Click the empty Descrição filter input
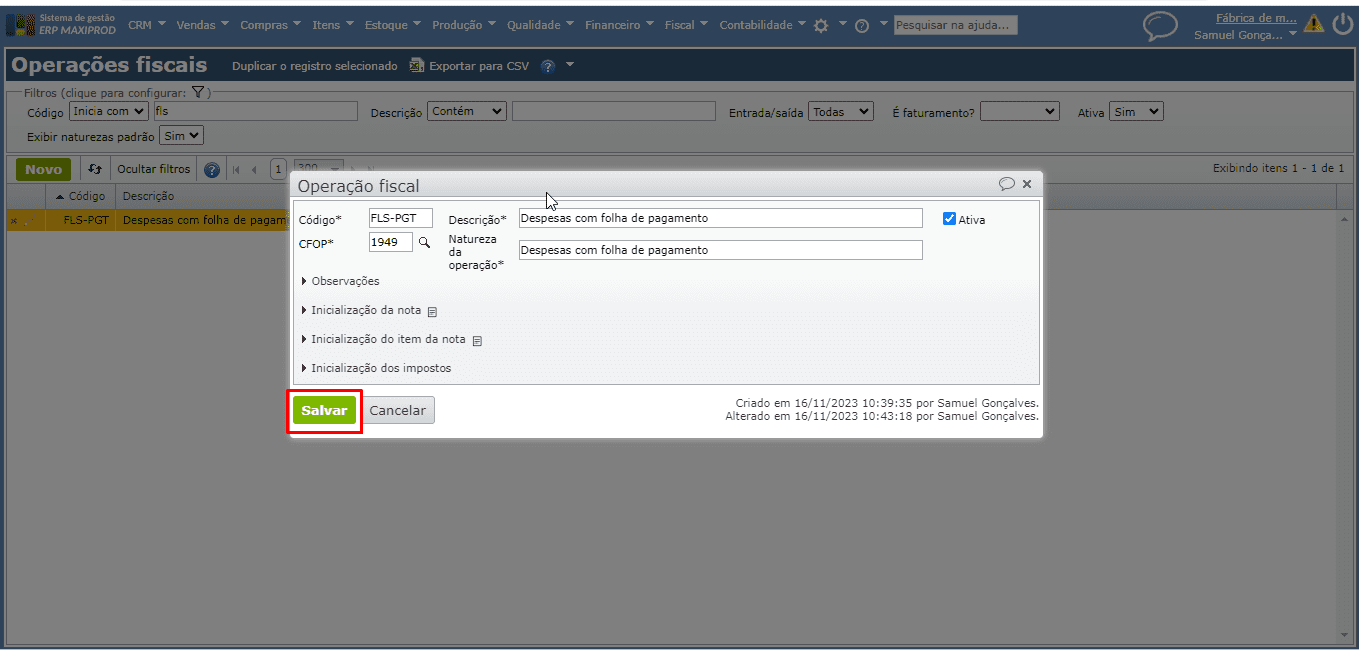This screenshot has height=650, width=1359. click(614, 111)
